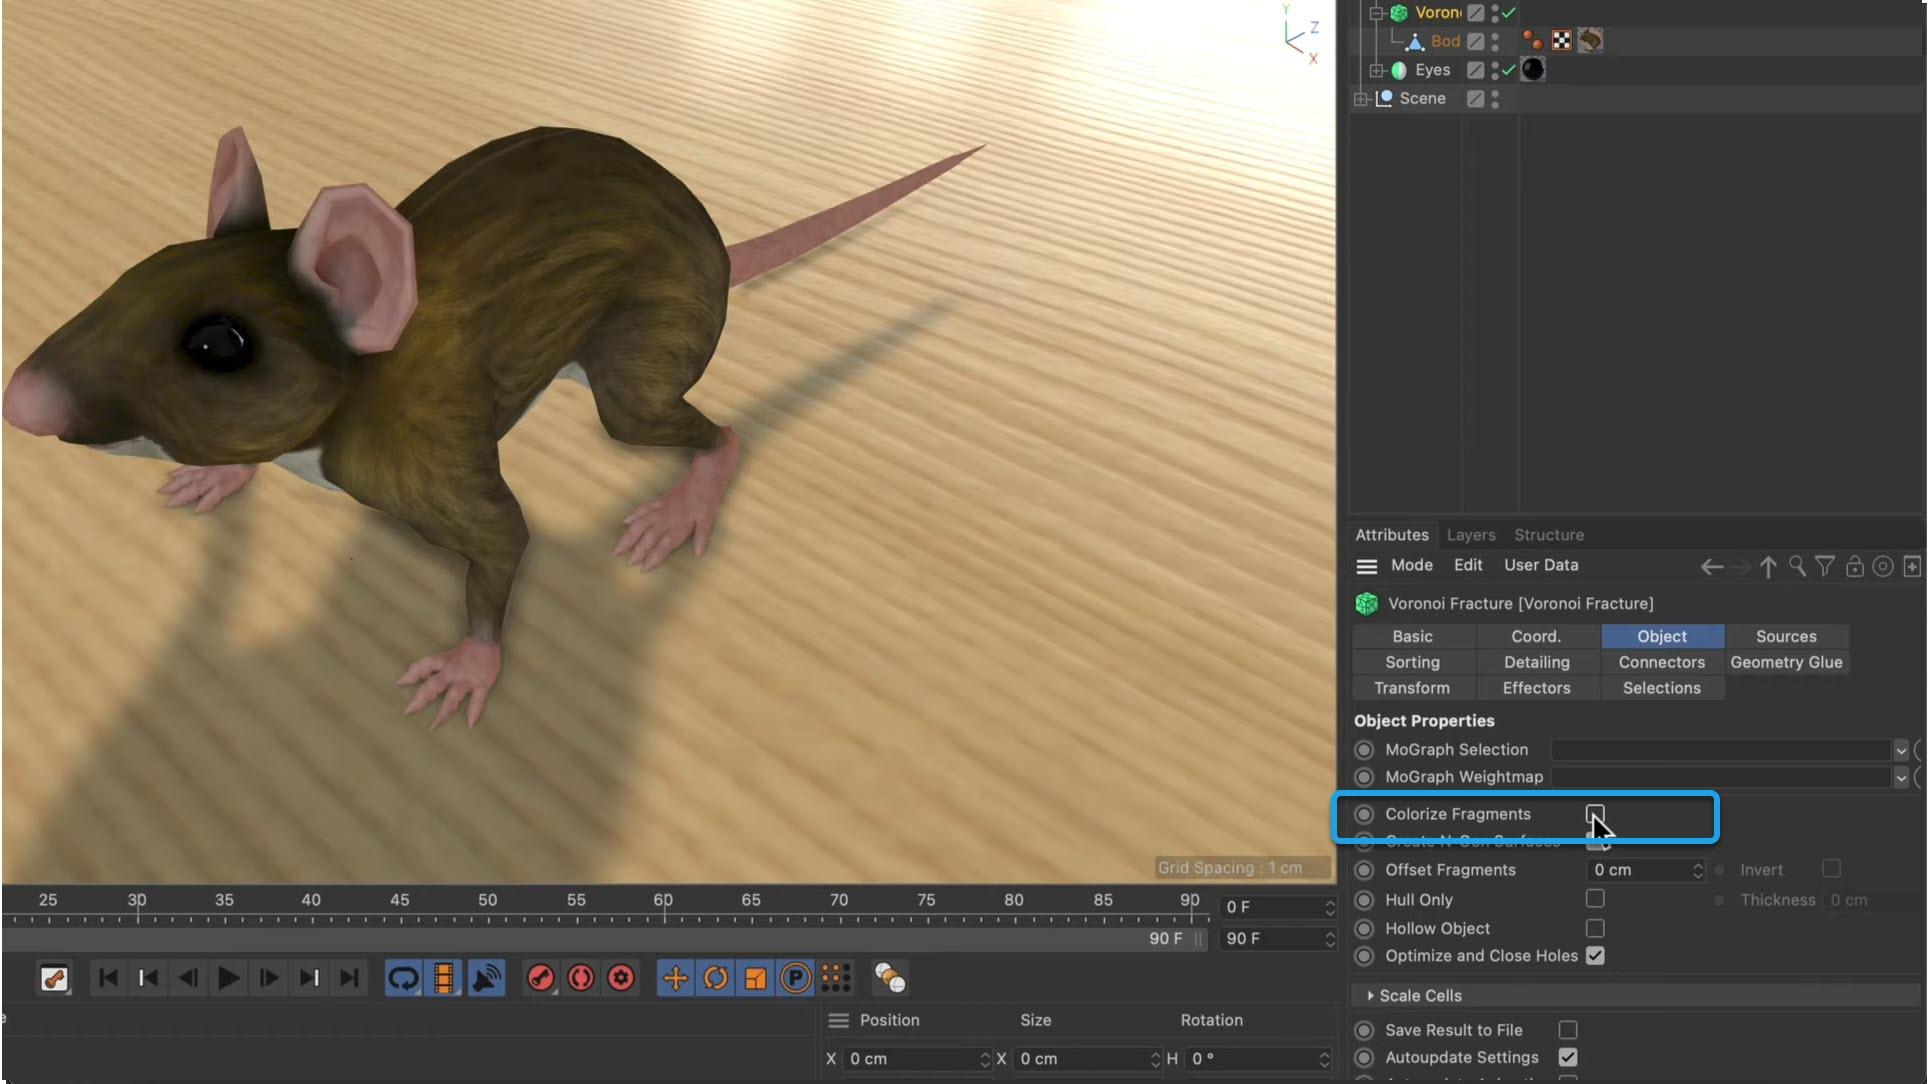Viewport: 1928px width, 1084px height.
Task: Enable the Colorize Fragments checkbox
Action: coord(1594,814)
